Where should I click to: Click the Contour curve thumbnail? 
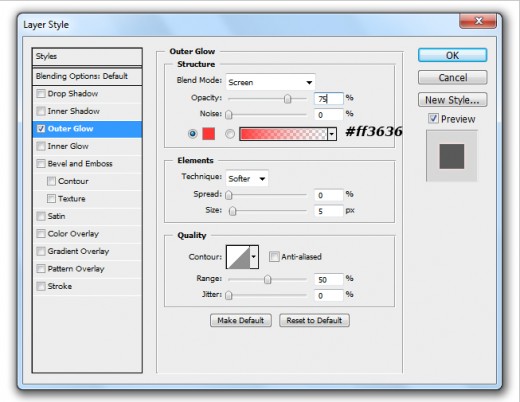coord(238,257)
